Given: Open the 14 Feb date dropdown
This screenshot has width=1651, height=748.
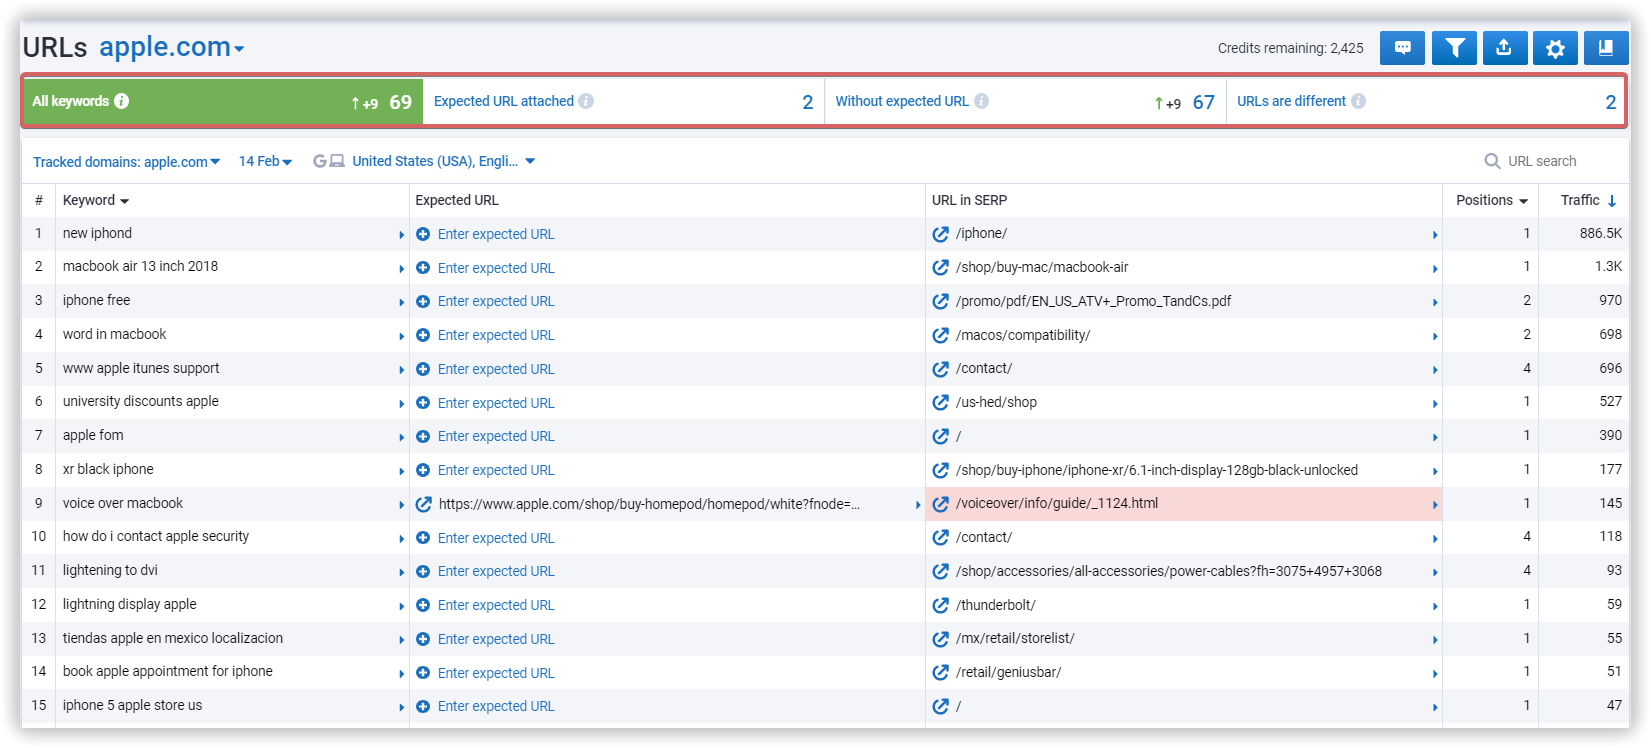Looking at the screenshot, I should click(x=265, y=161).
